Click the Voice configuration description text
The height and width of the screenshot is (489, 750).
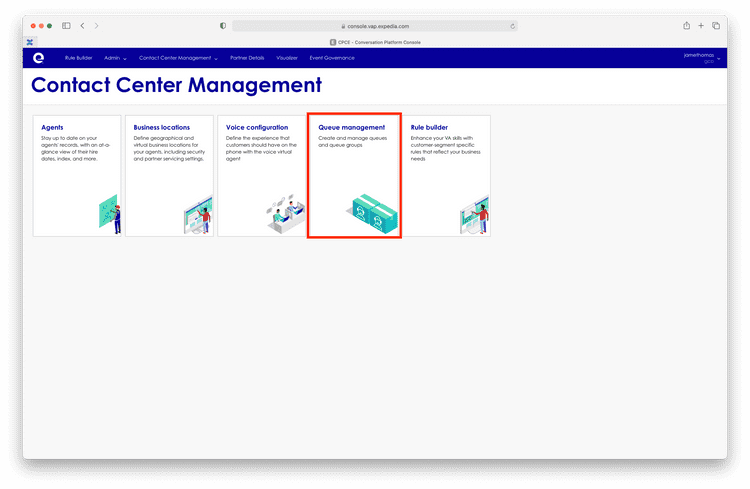click(261, 148)
